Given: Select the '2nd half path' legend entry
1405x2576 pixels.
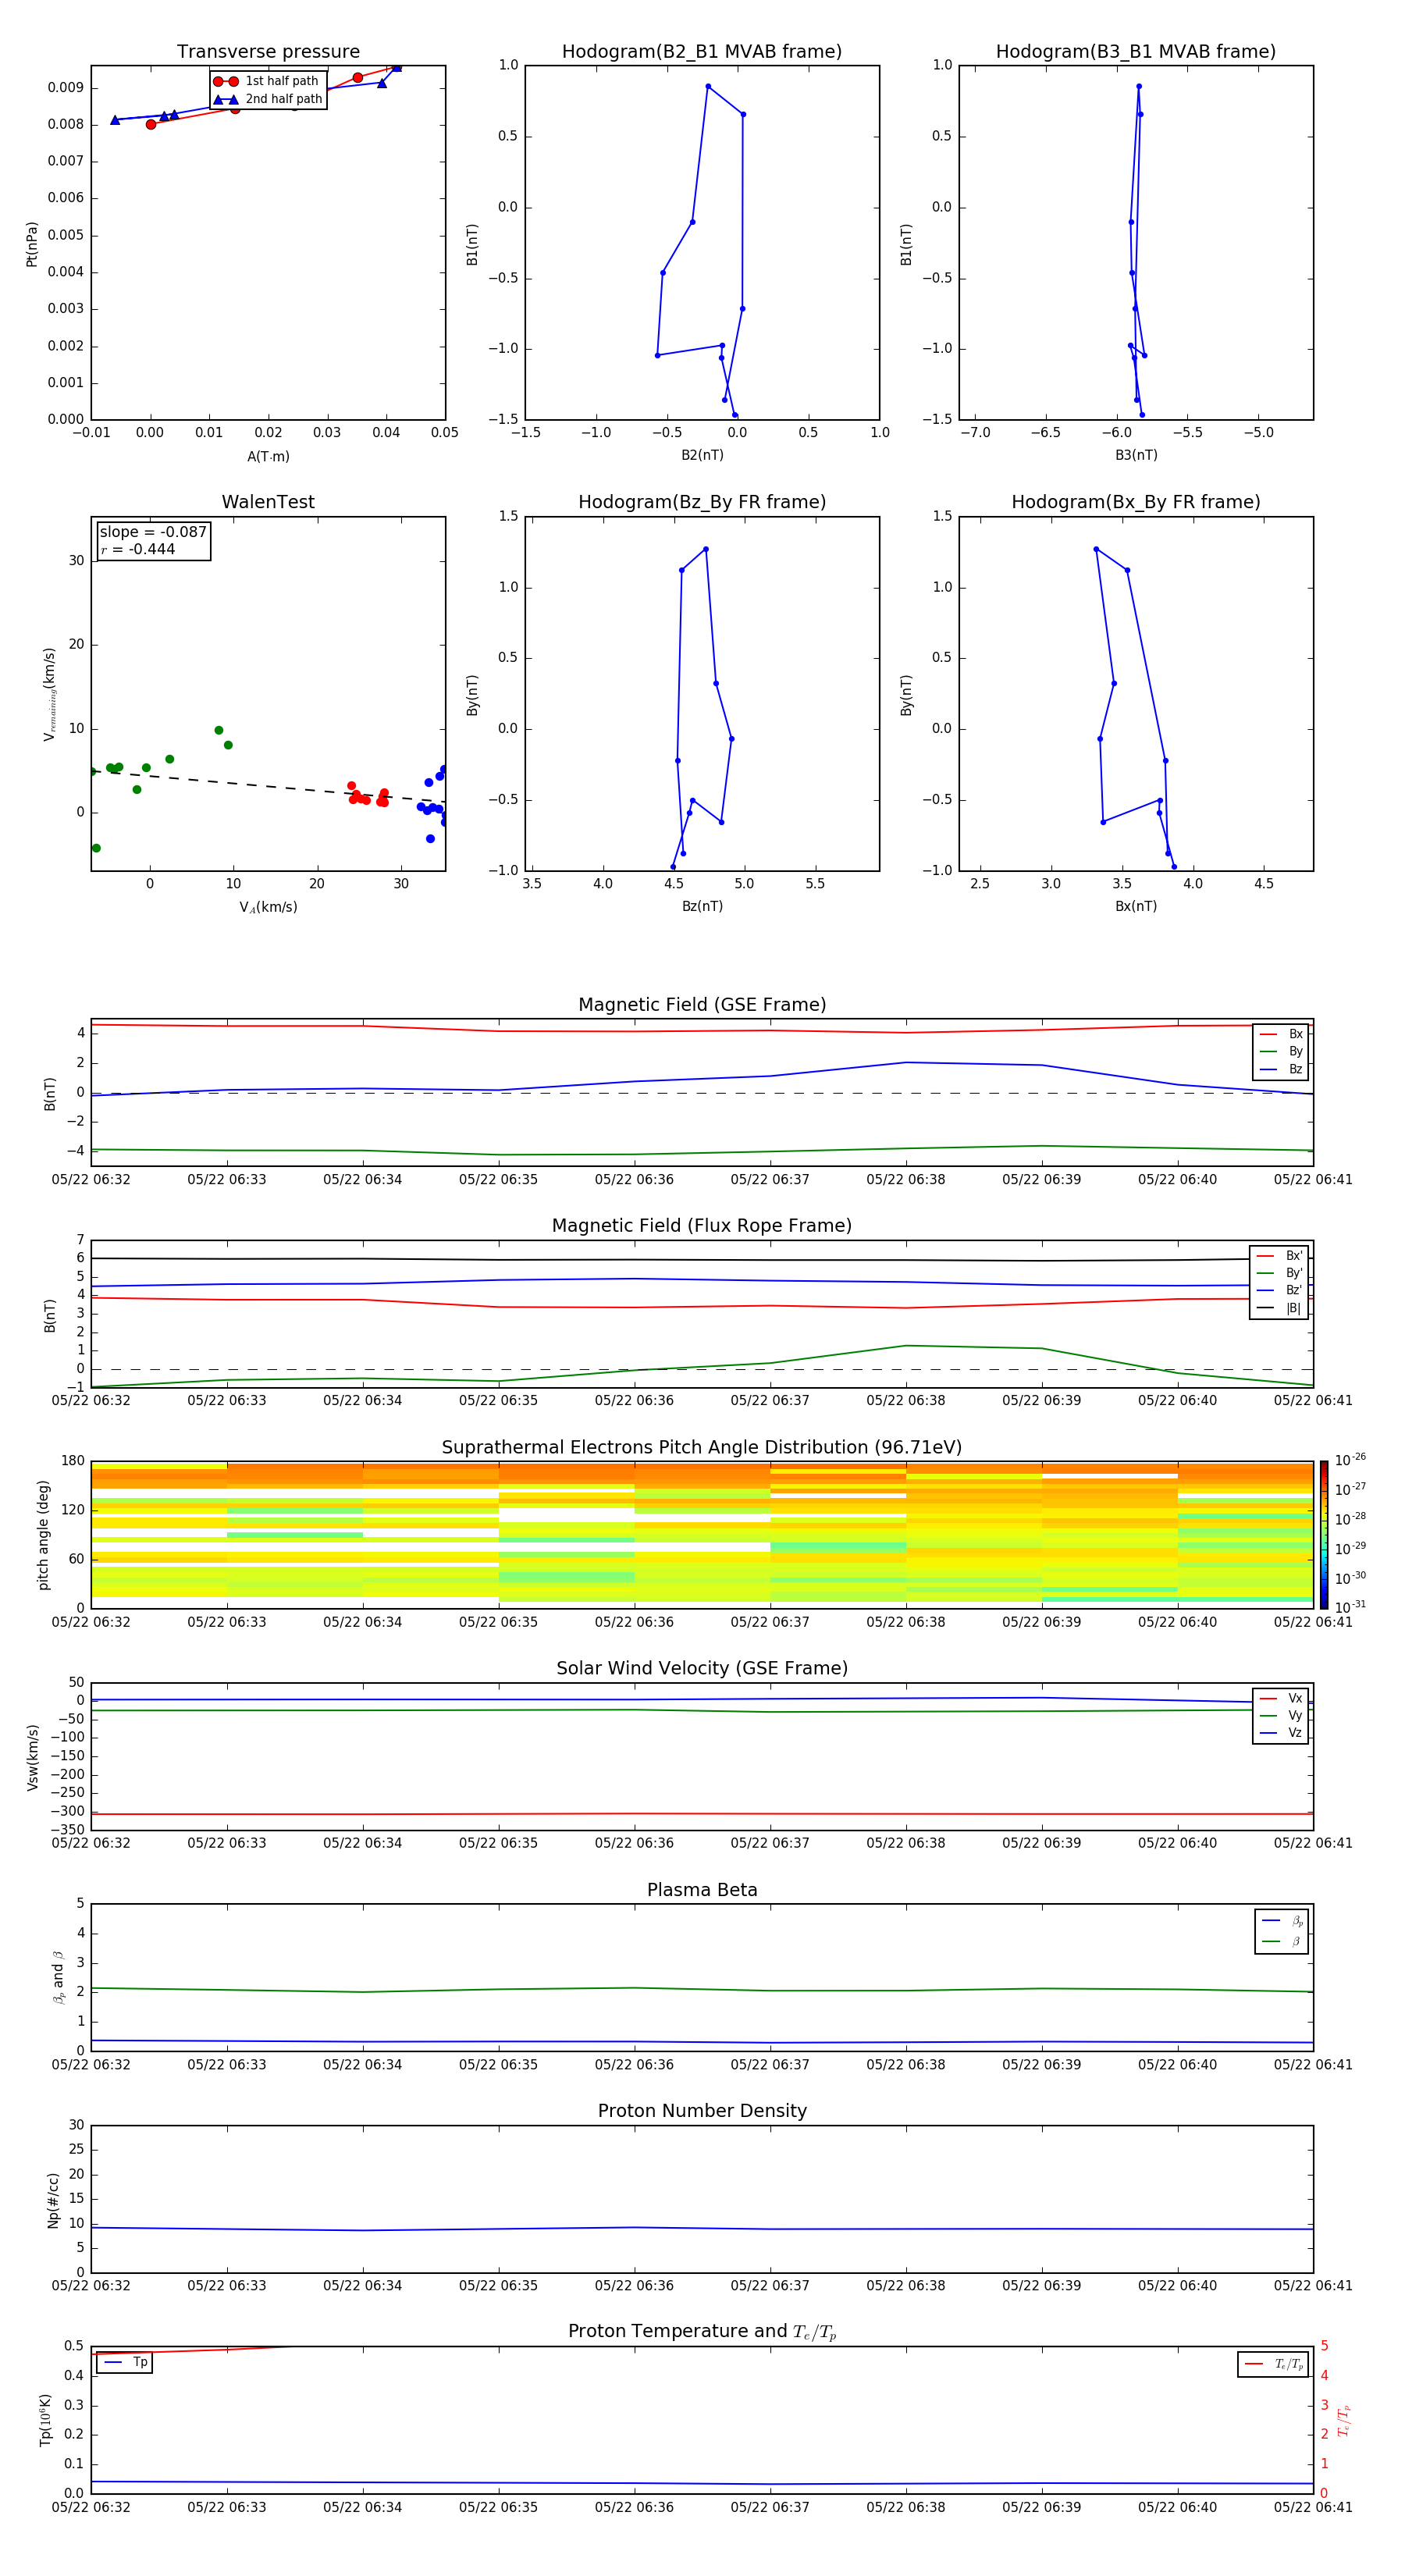Looking at the screenshot, I should pos(268,99).
